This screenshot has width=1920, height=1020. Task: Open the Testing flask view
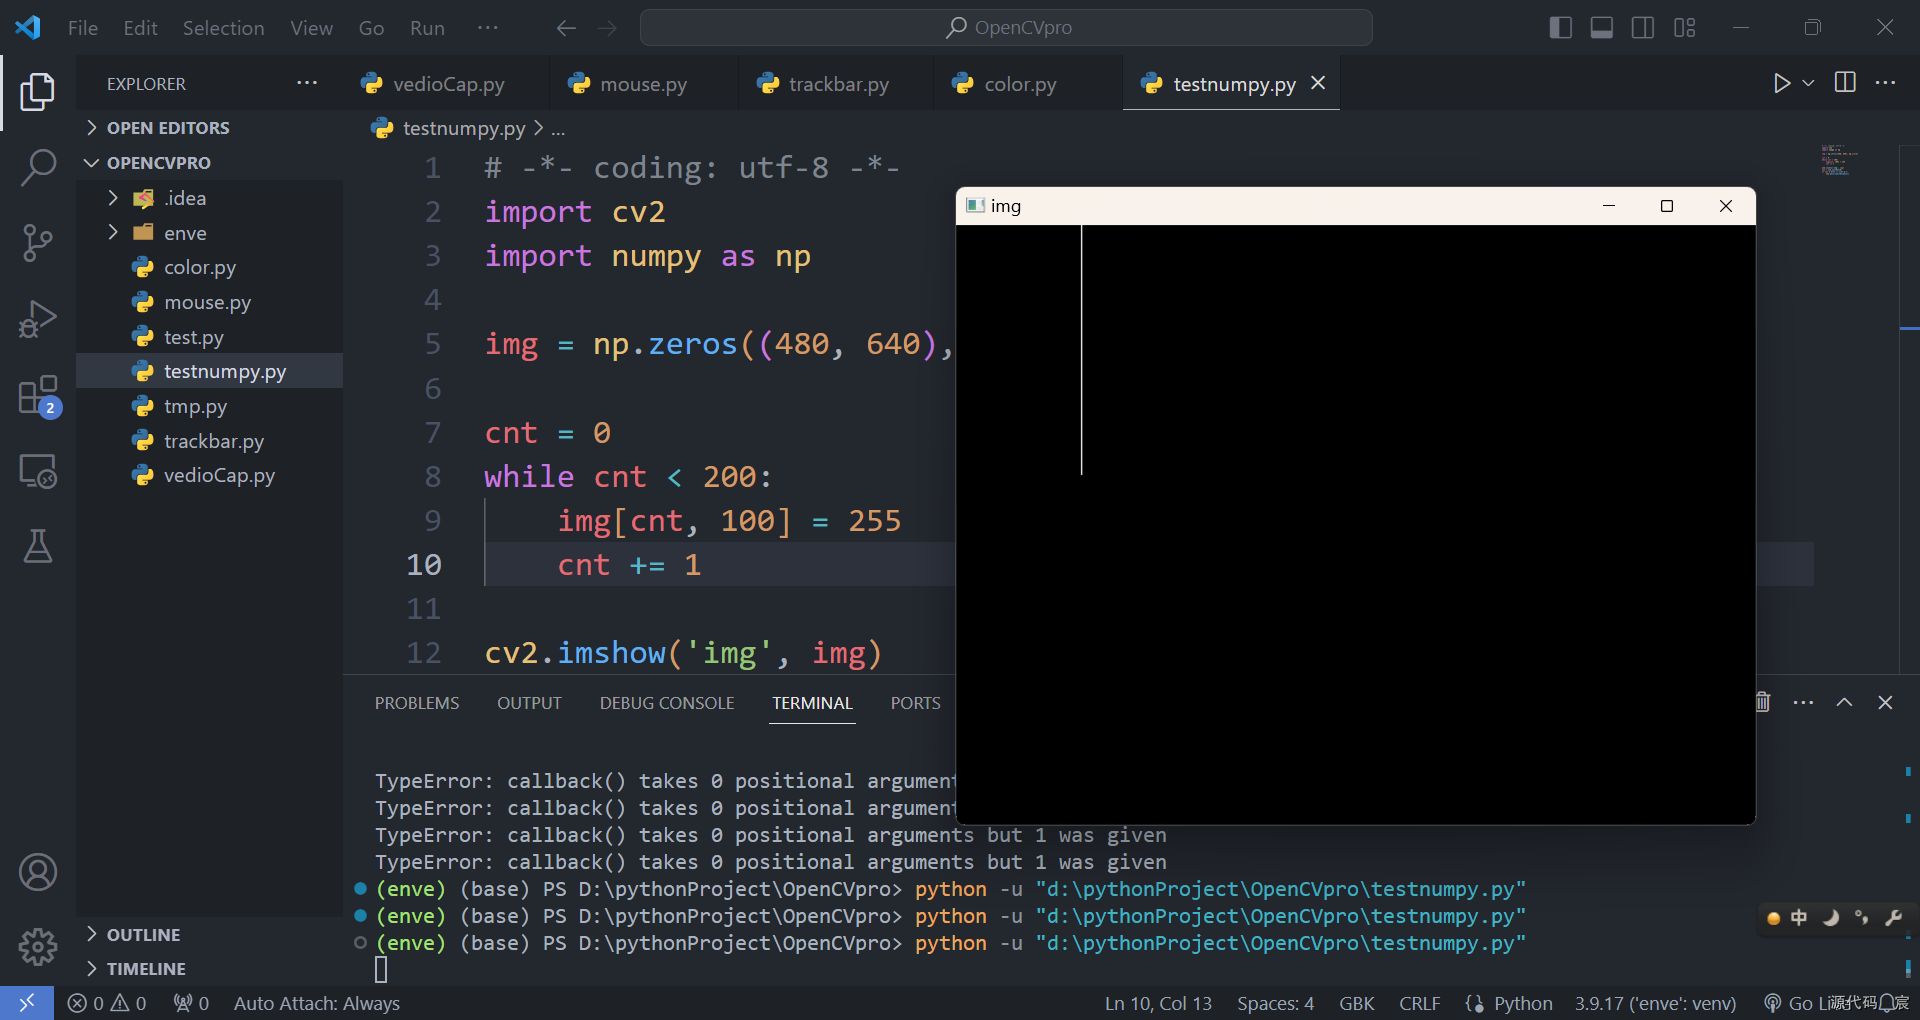[38, 546]
